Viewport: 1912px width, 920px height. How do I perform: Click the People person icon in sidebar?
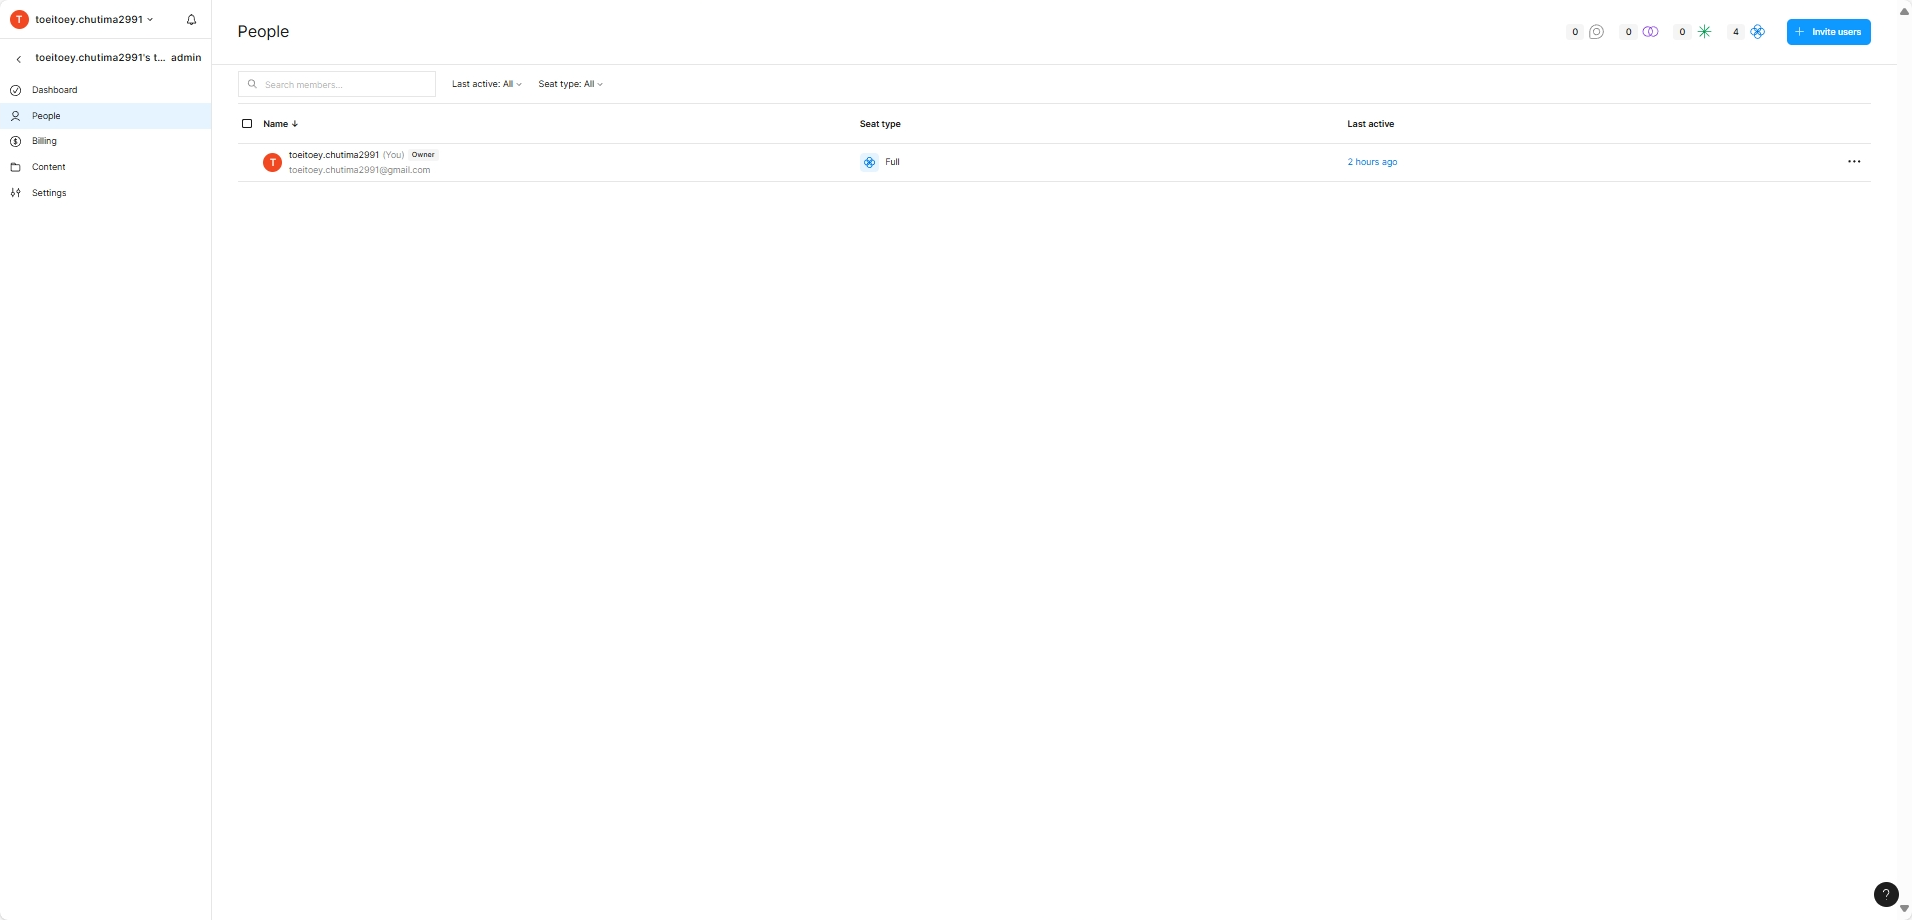(x=16, y=116)
